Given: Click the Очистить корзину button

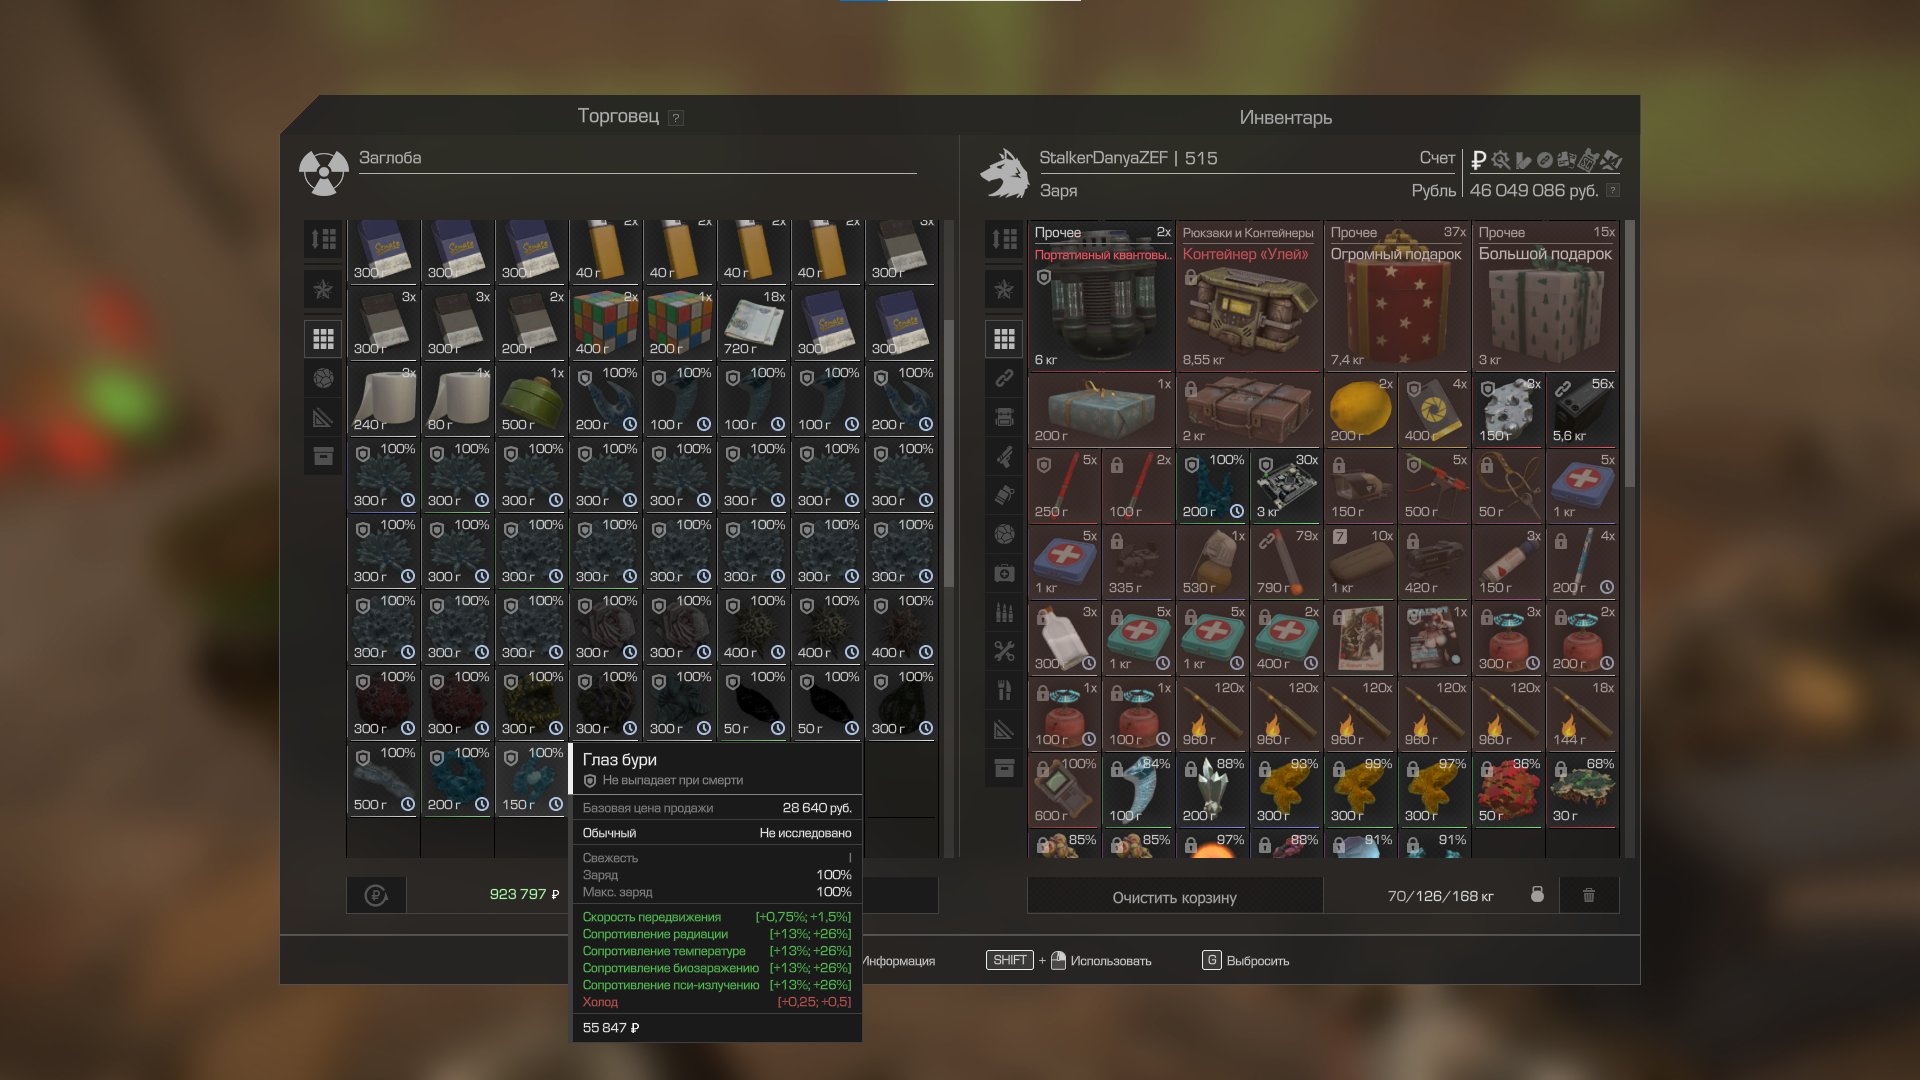Looking at the screenshot, I should pyautogui.click(x=1175, y=896).
